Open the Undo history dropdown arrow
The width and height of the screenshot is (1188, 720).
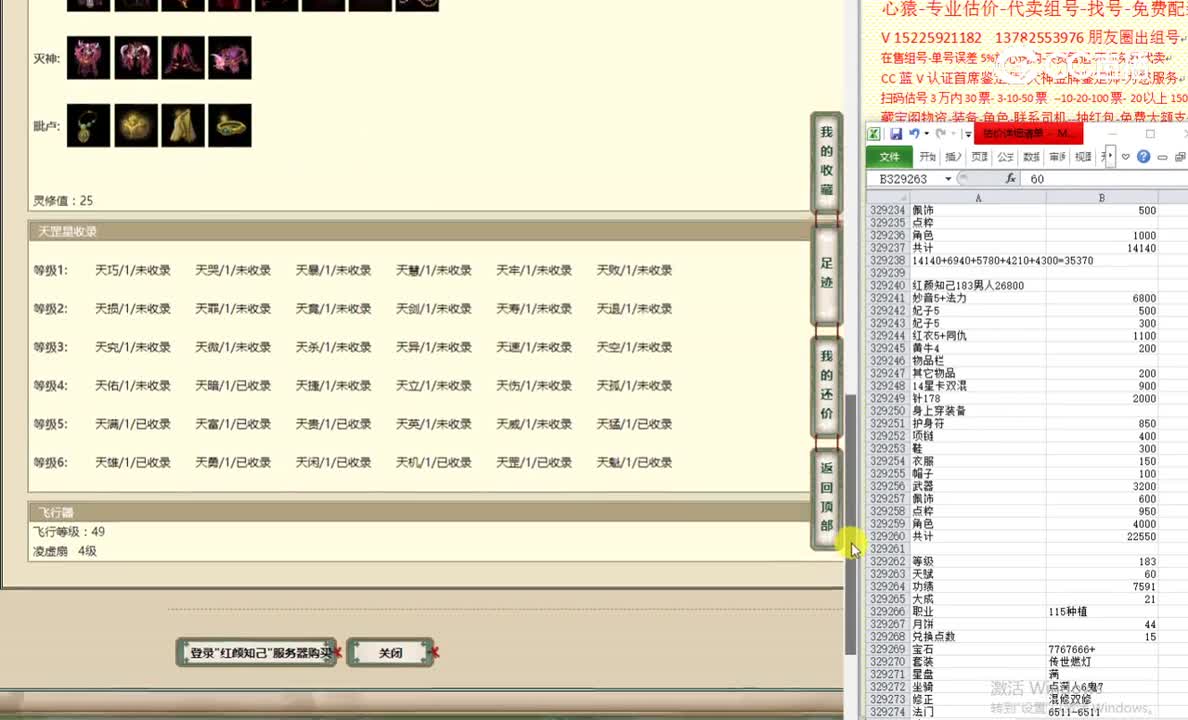pyautogui.click(x=926, y=133)
